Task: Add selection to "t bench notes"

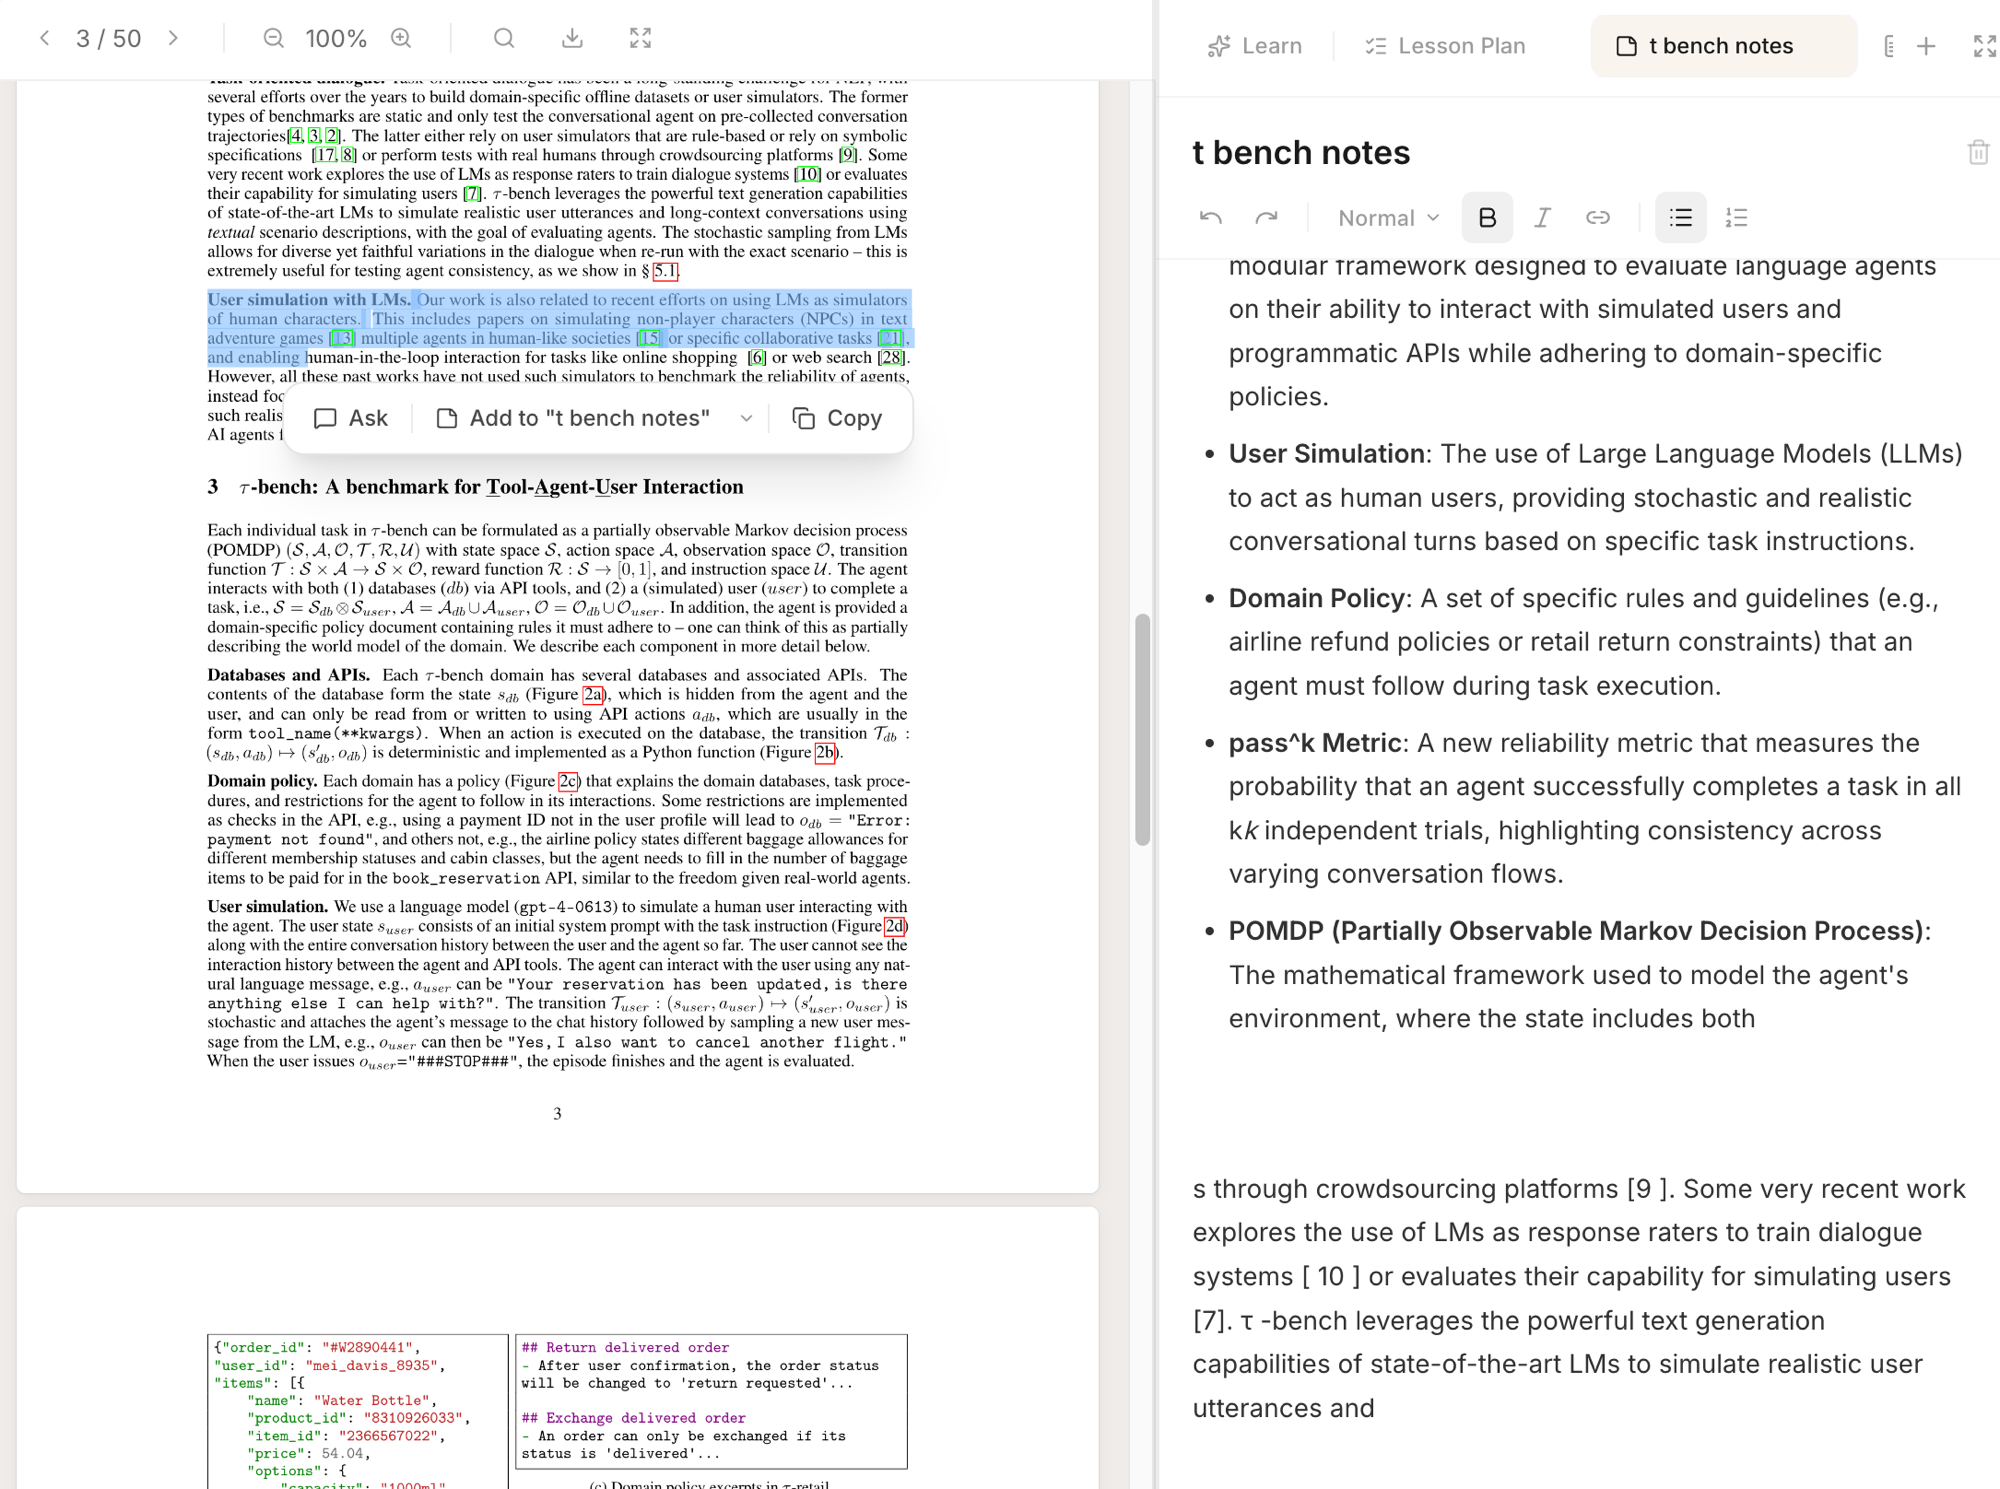Action: (x=573, y=418)
